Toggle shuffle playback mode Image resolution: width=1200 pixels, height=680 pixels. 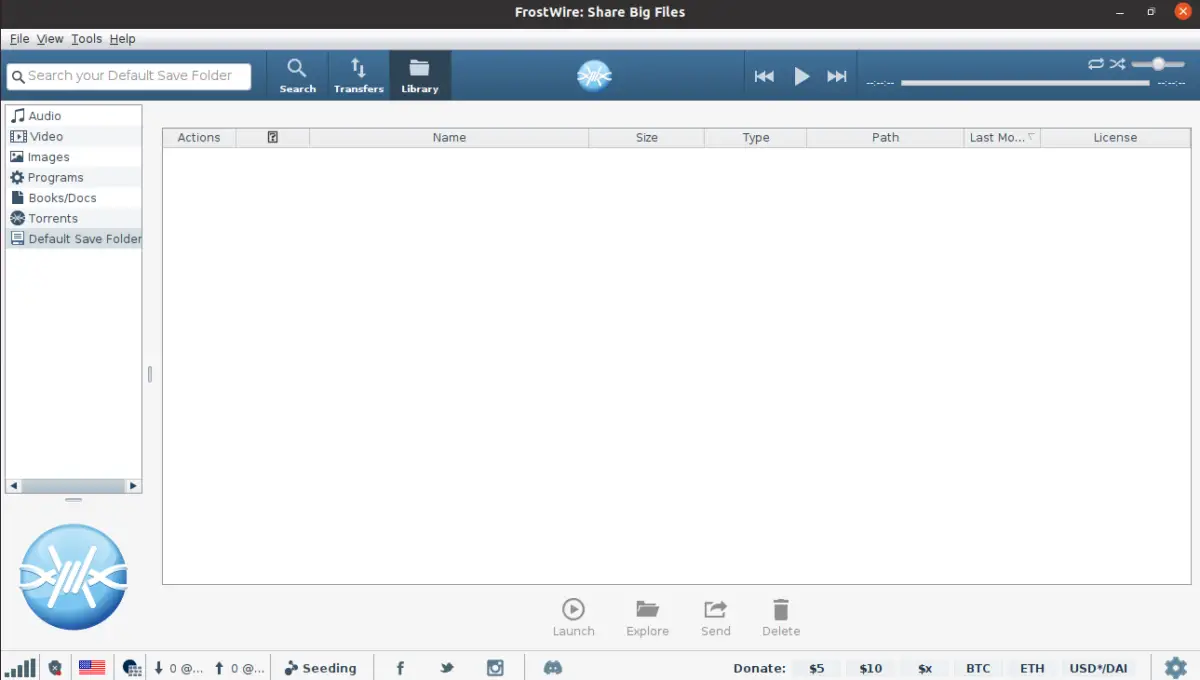[x=1118, y=64]
